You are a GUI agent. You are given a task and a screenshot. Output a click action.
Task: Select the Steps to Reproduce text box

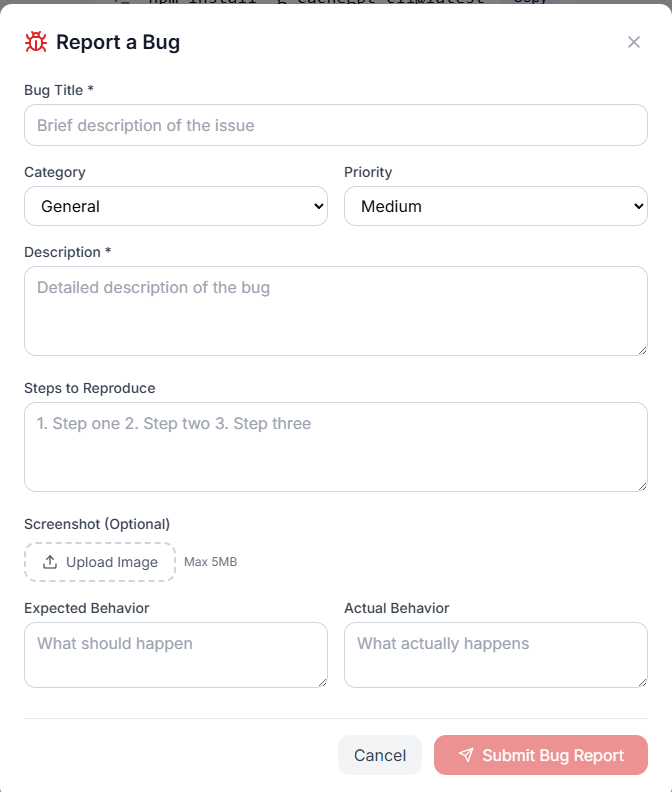[336, 446]
